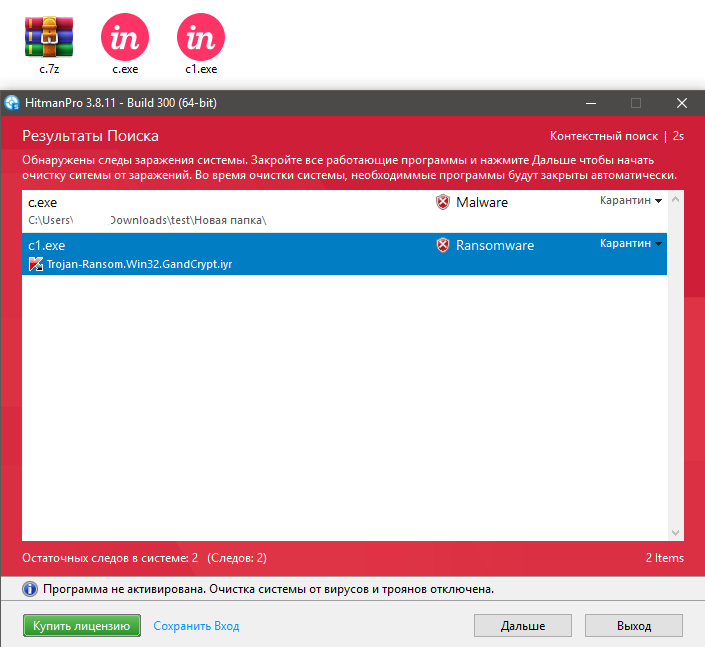705x647 pixels.
Task: Click the Выход button
Action: 634,625
